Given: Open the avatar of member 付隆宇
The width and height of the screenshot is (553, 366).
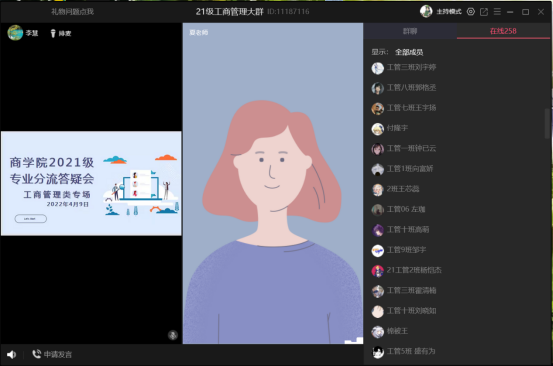Looking at the screenshot, I should (x=377, y=129).
